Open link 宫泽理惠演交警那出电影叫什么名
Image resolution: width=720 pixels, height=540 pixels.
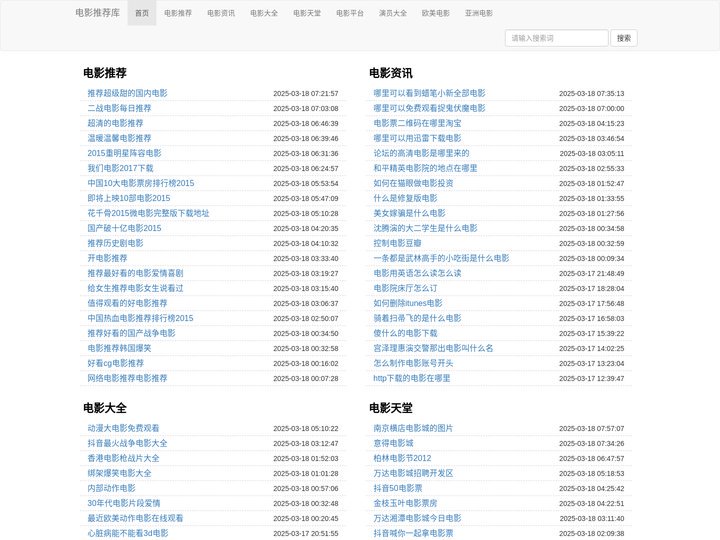pyautogui.click(x=433, y=348)
